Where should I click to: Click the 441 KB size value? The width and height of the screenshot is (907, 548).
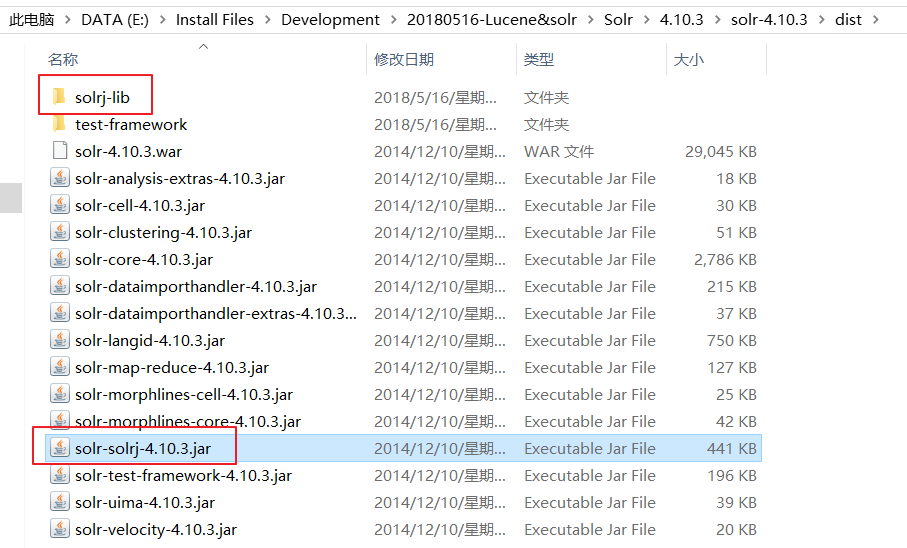(732, 448)
